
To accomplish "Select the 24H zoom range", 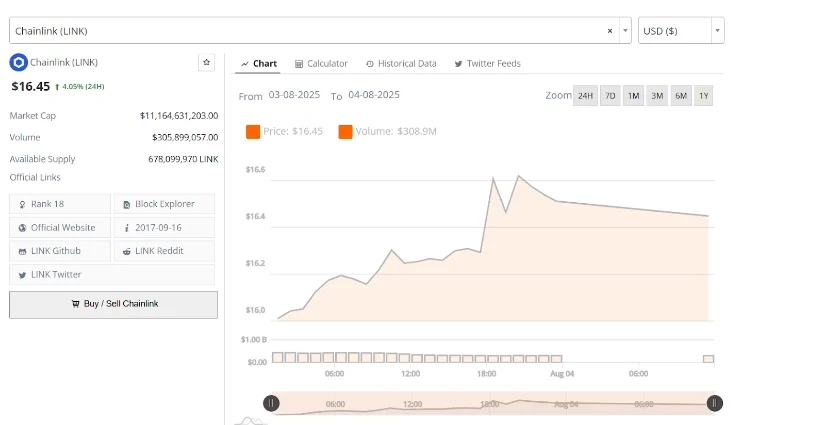I will 585,96.
